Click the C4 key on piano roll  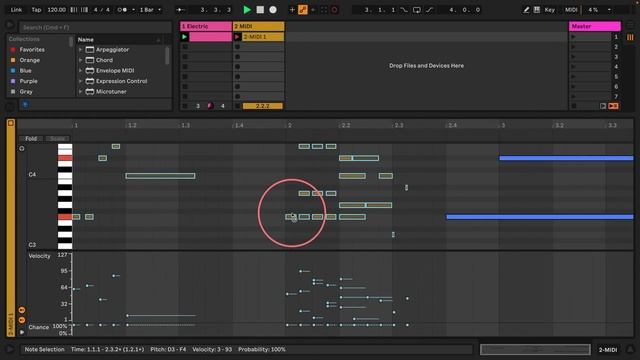(64, 176)
